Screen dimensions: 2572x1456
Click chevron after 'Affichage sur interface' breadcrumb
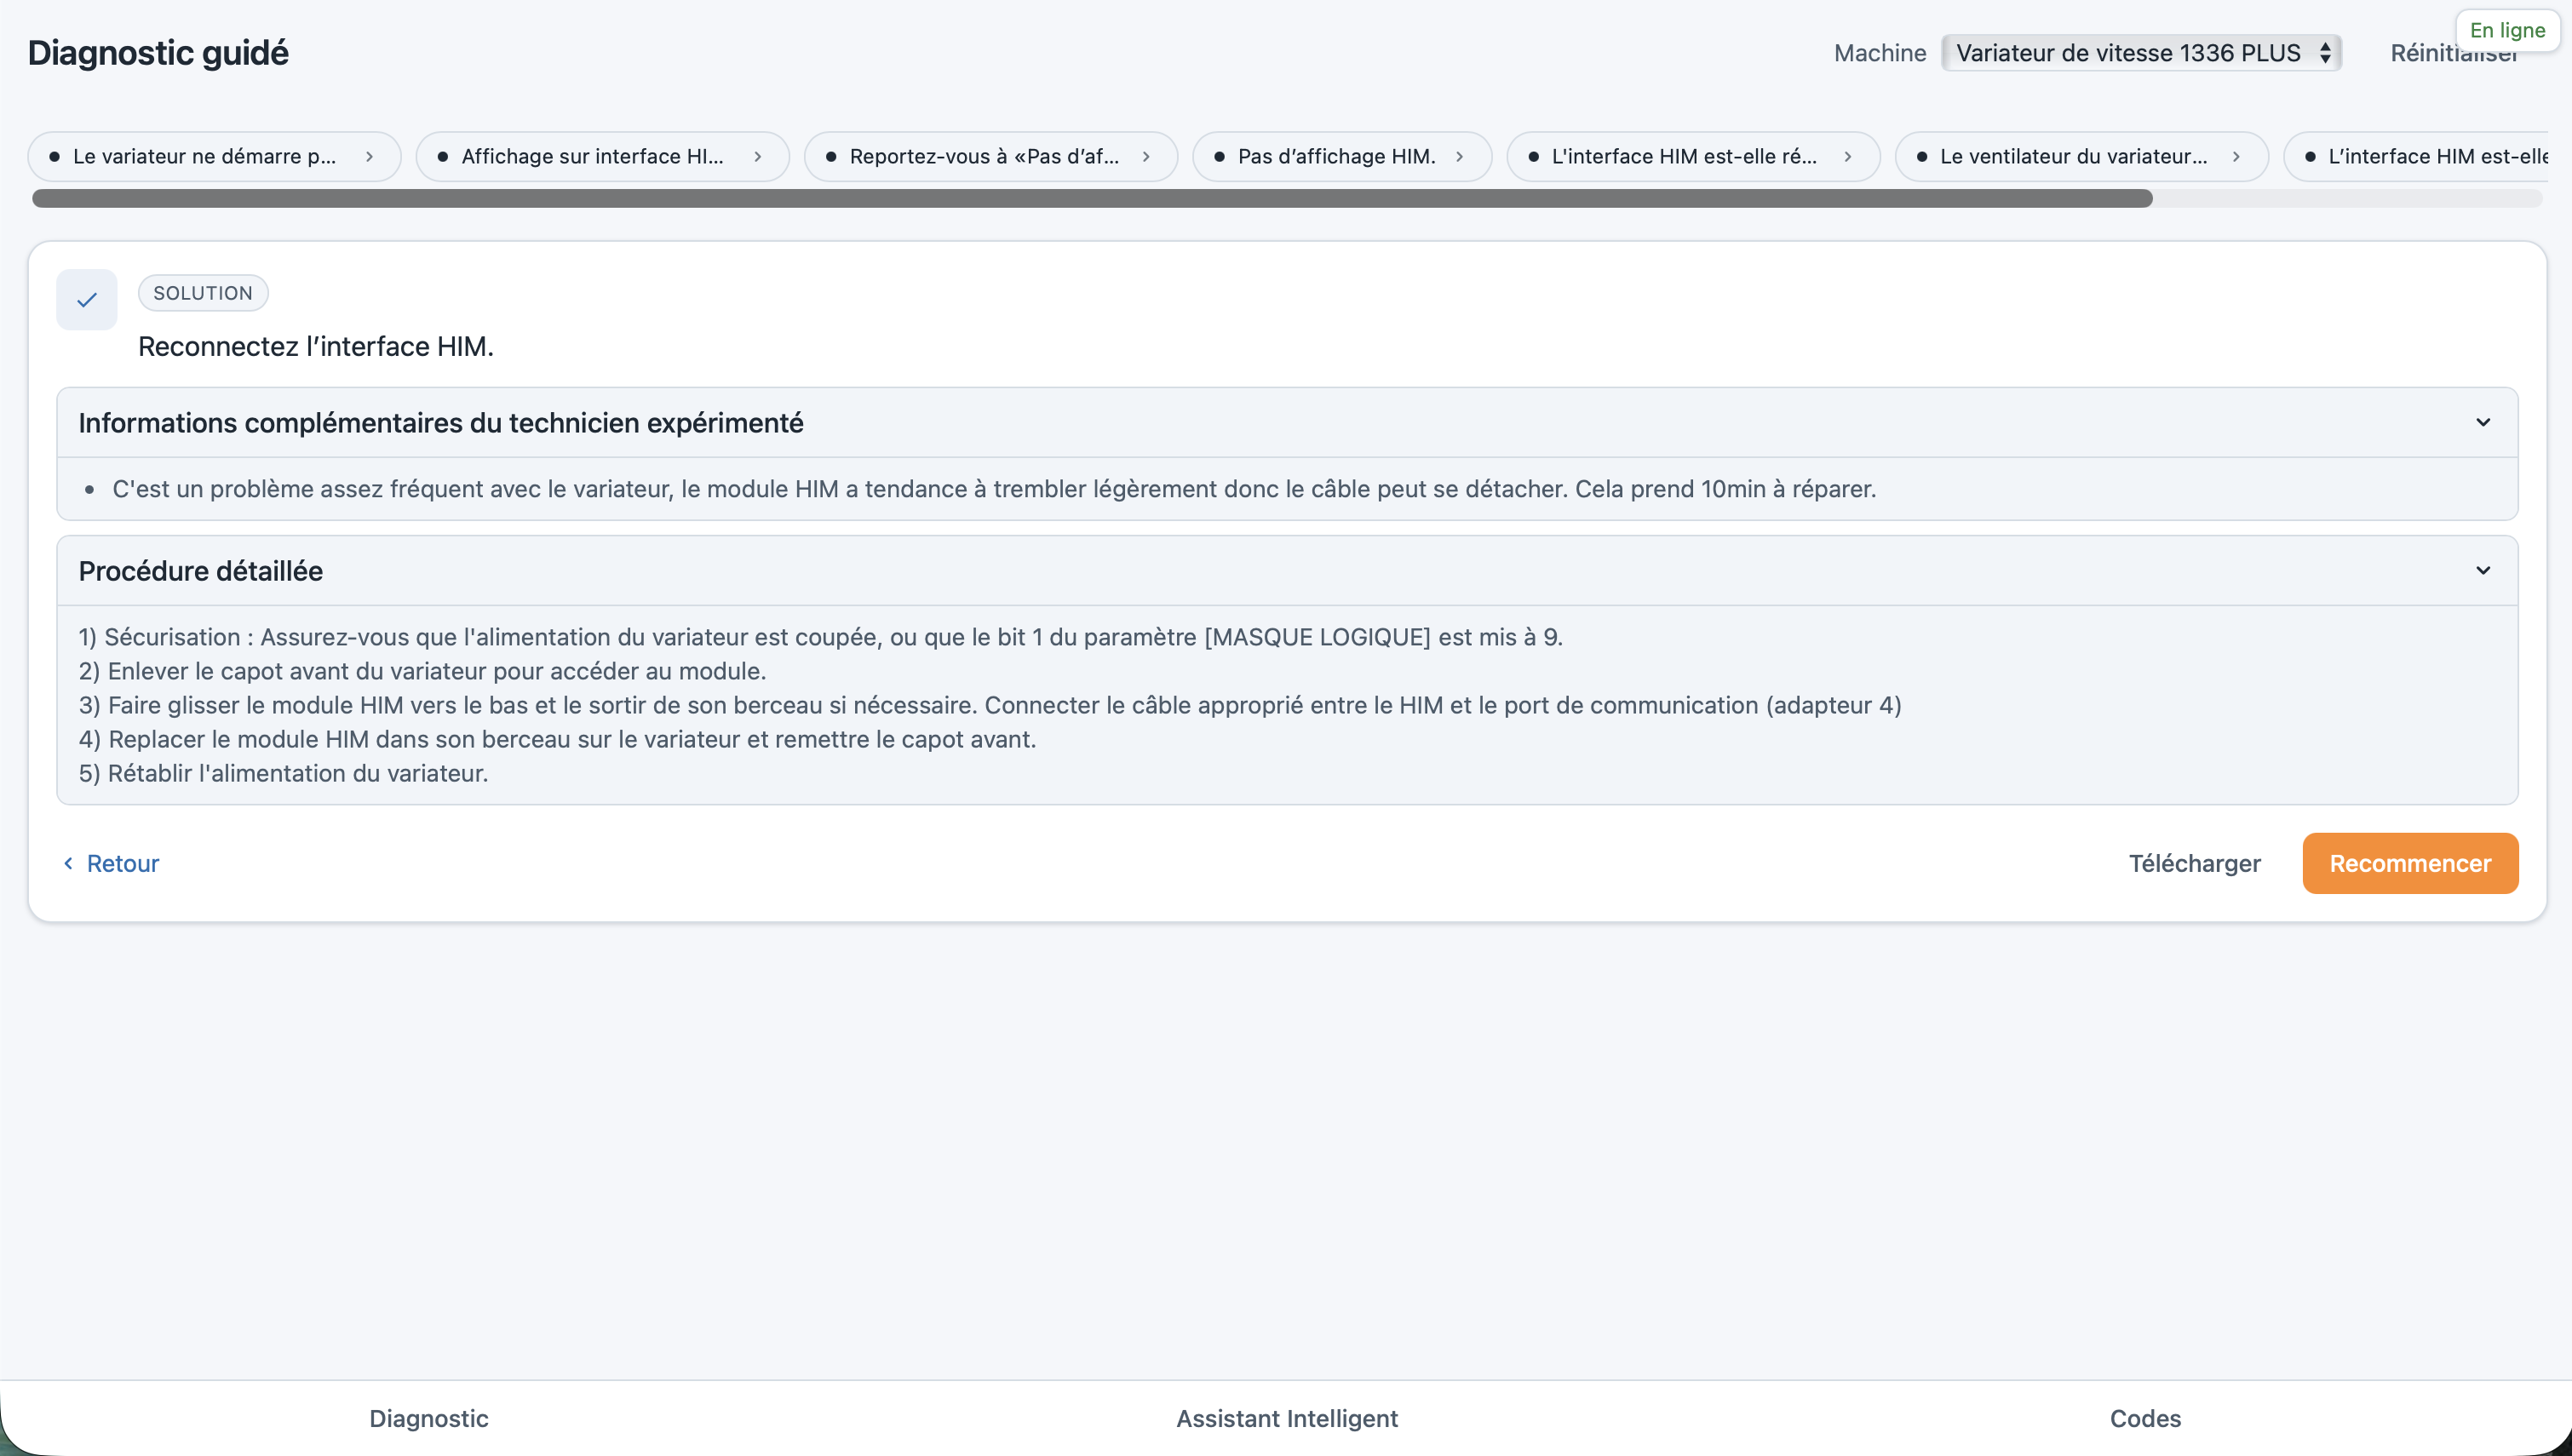click(757, 156)
